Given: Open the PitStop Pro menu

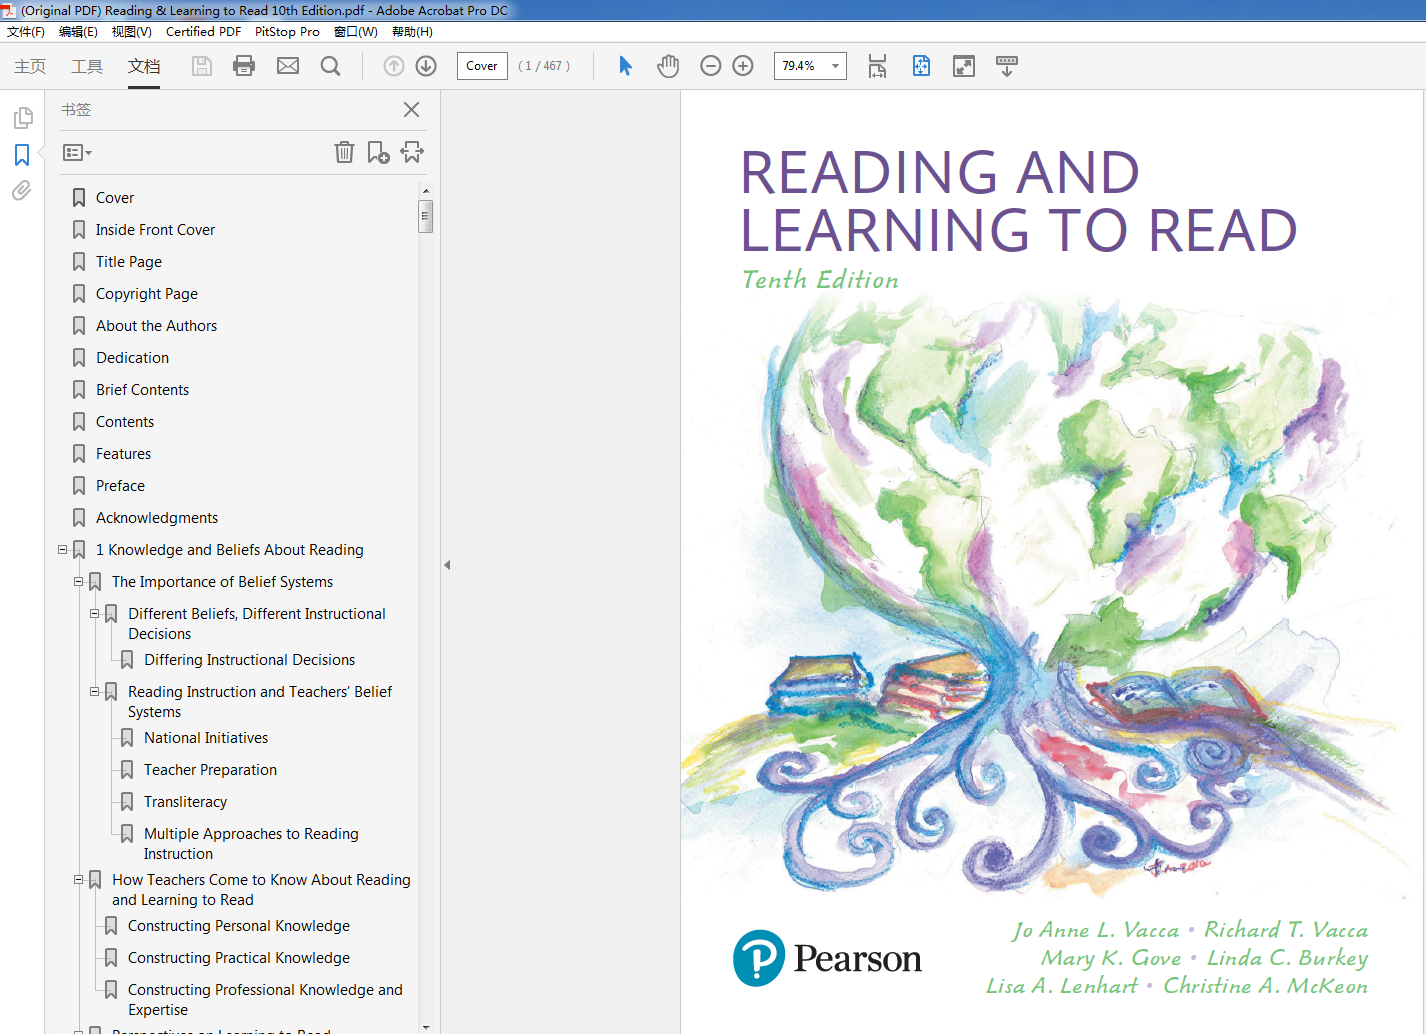Looking at the screenshot, I should [287, 32].
